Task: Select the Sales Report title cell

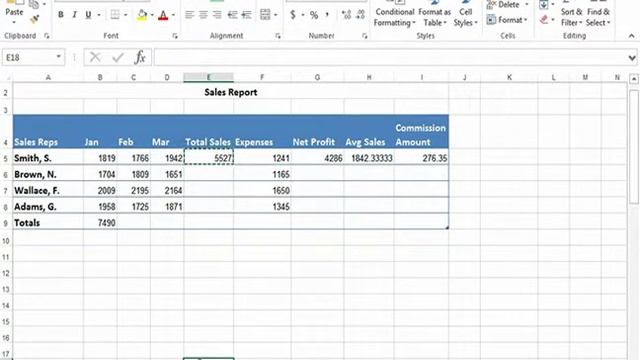Action: coord(231,92)
